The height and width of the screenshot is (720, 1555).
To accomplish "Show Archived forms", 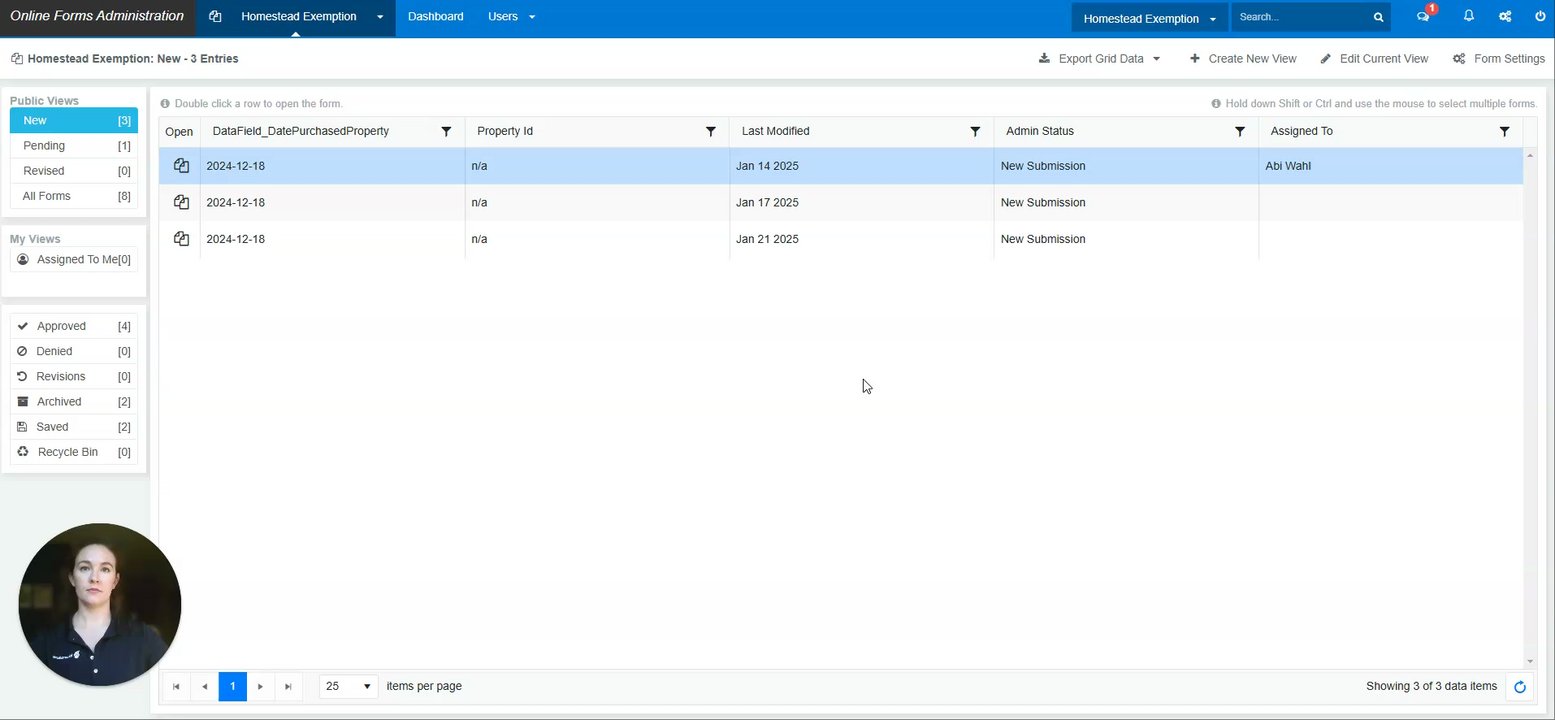I will [74, 401].
